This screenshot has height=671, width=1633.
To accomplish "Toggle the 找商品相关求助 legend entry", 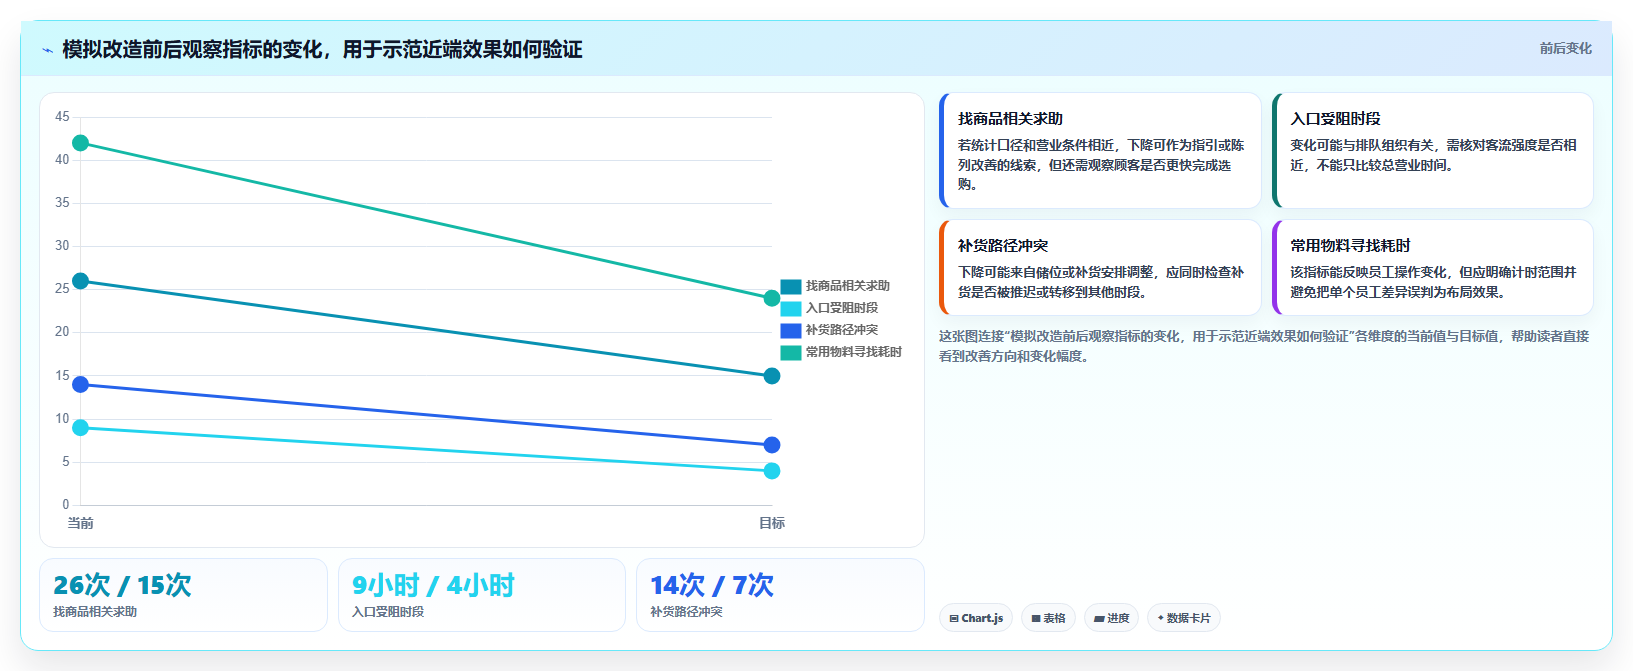I will 835,286.
